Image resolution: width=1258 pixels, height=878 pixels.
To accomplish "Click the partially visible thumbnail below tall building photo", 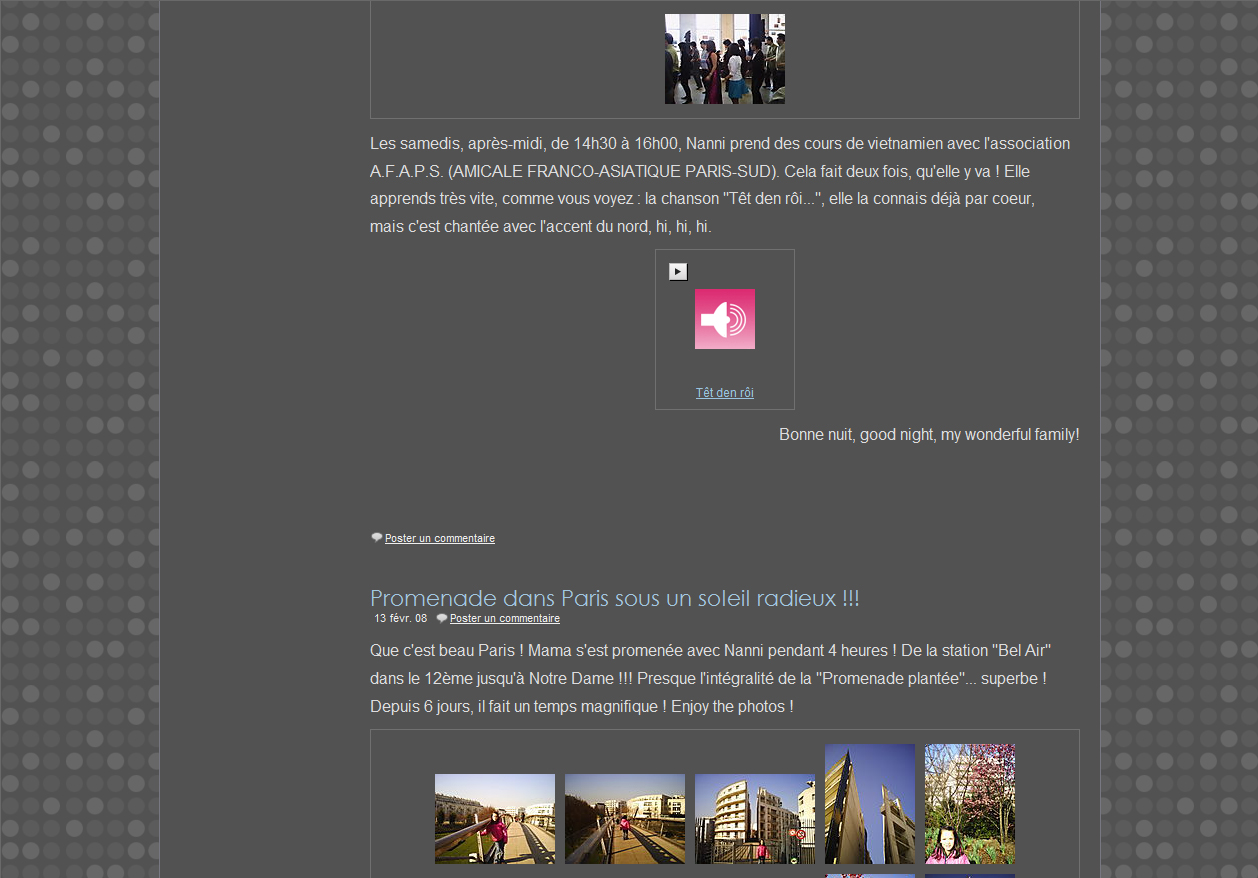I will click(x=869, y=875).
